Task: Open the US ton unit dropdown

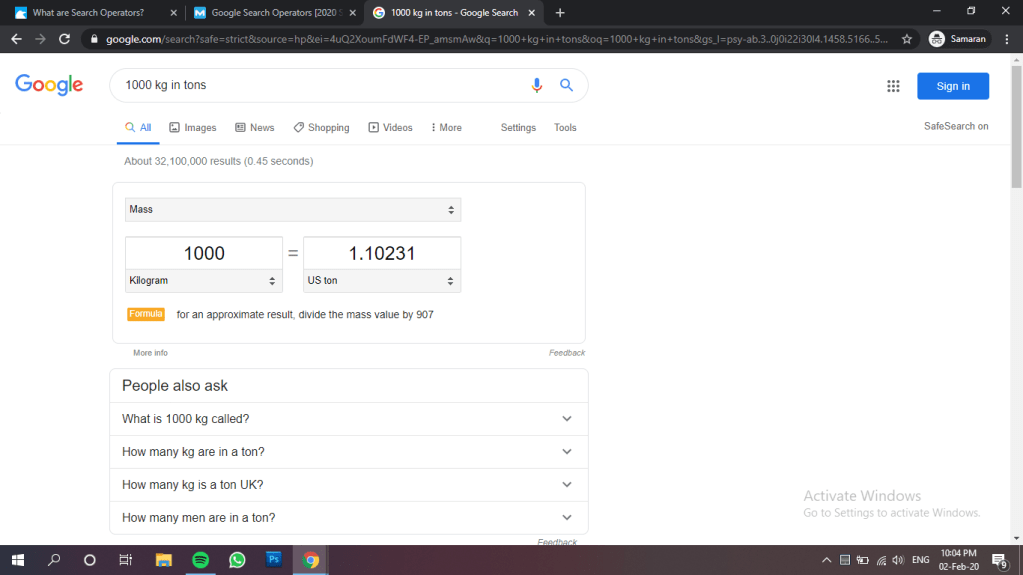Action: coord(381,281)
